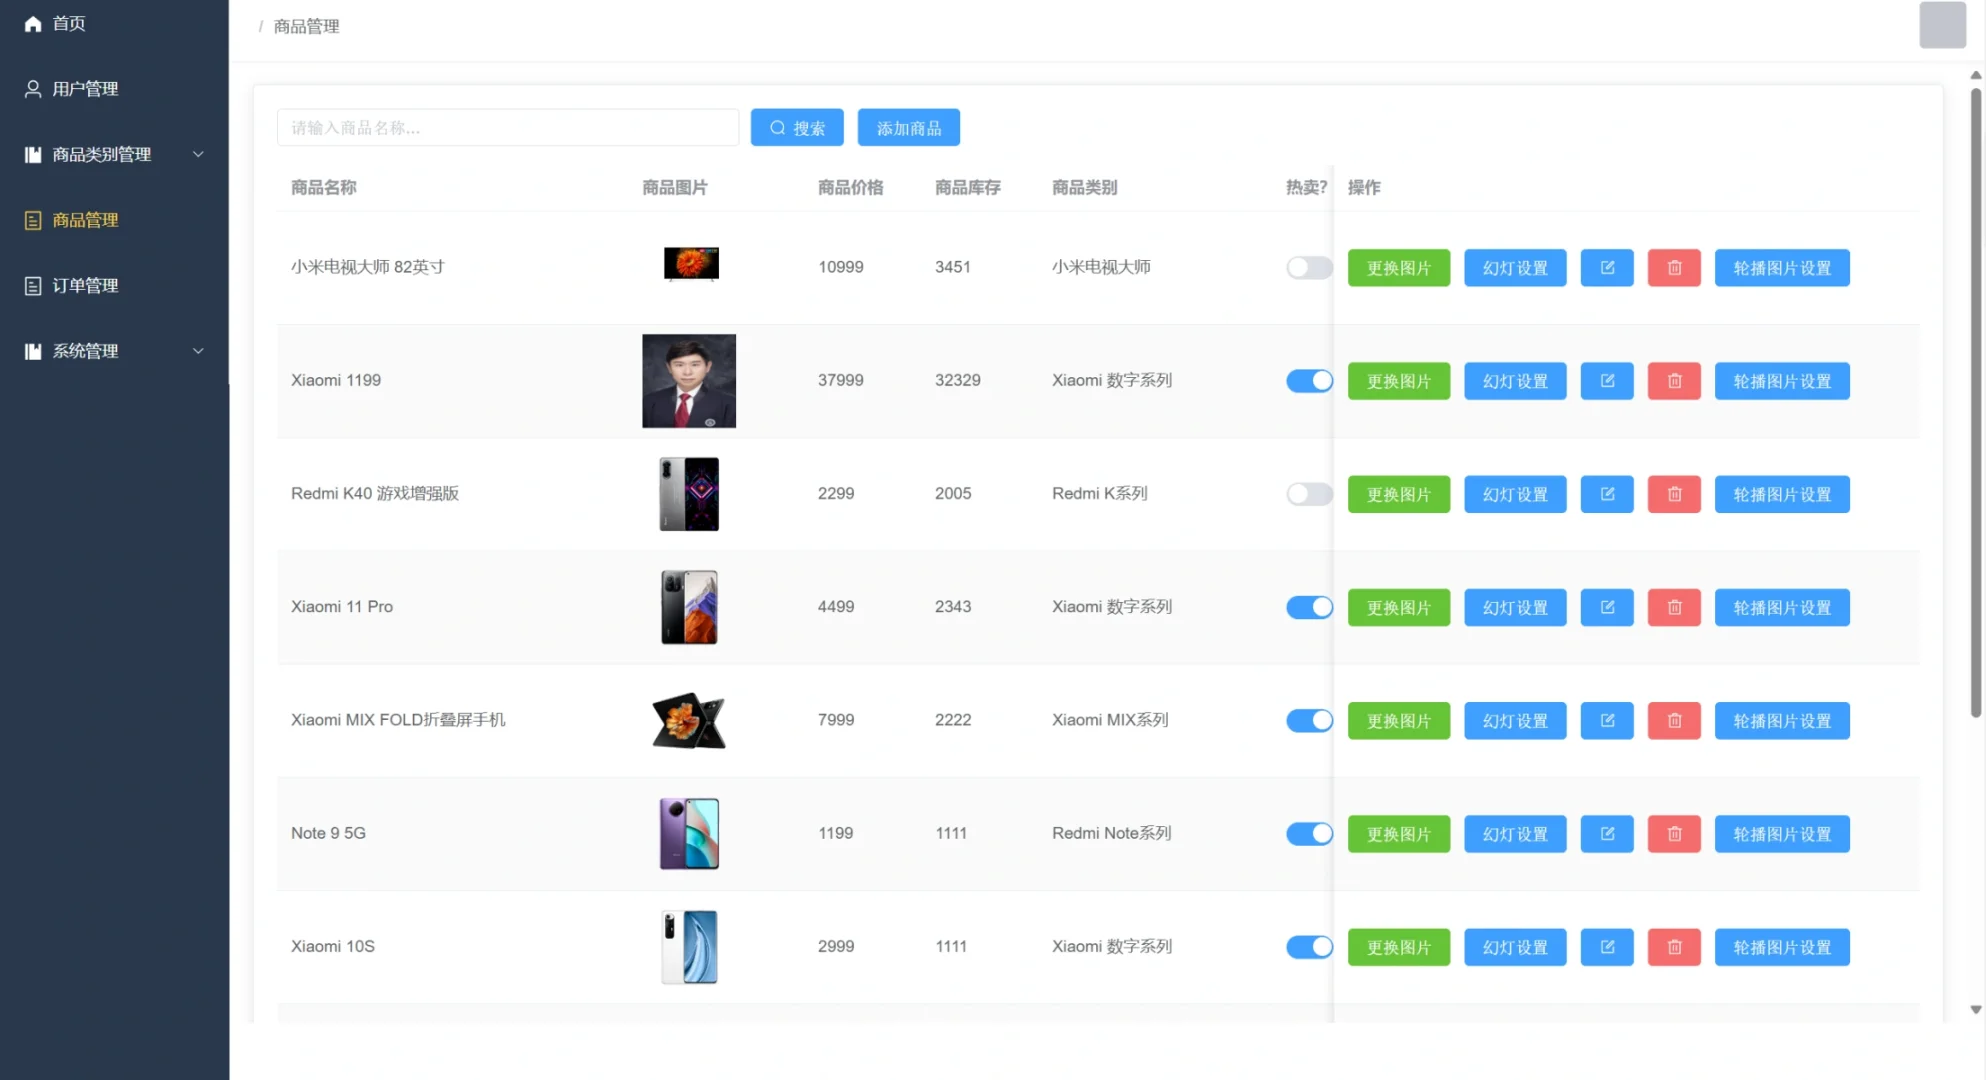Click the order management icon in sidebar

coord(33,286)
